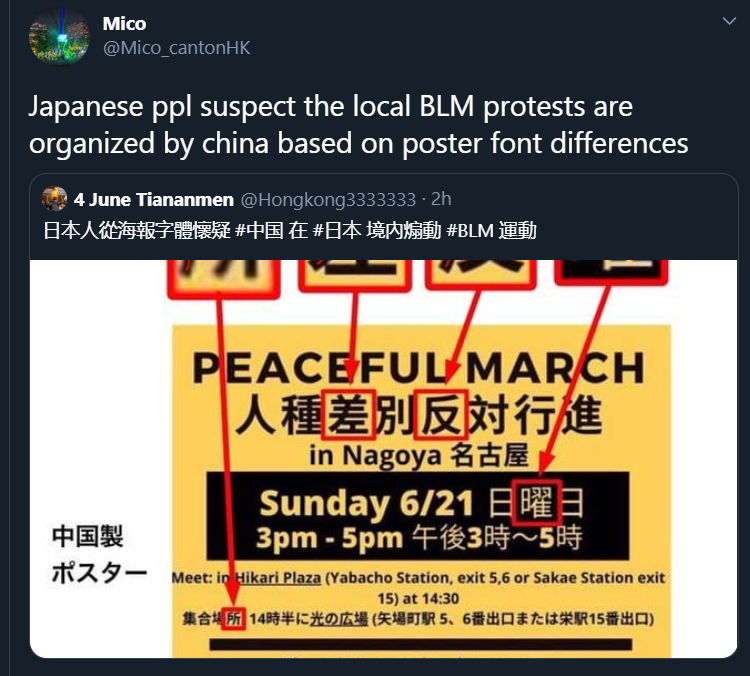This screenshot has width=750, height=676.
Task: Open Mico's profile avatar
Action: click(59, 36)
